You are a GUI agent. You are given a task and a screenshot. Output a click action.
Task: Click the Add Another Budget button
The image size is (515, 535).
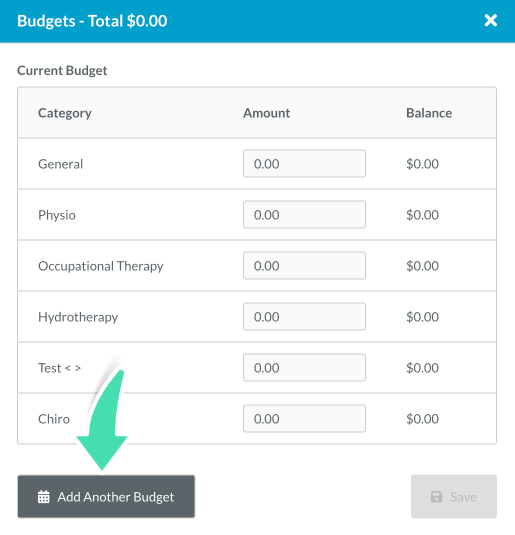click(x=106, y=496)
